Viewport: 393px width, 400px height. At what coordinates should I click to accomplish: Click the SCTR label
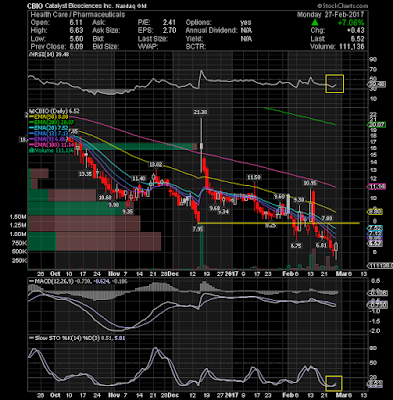[196, 47]
